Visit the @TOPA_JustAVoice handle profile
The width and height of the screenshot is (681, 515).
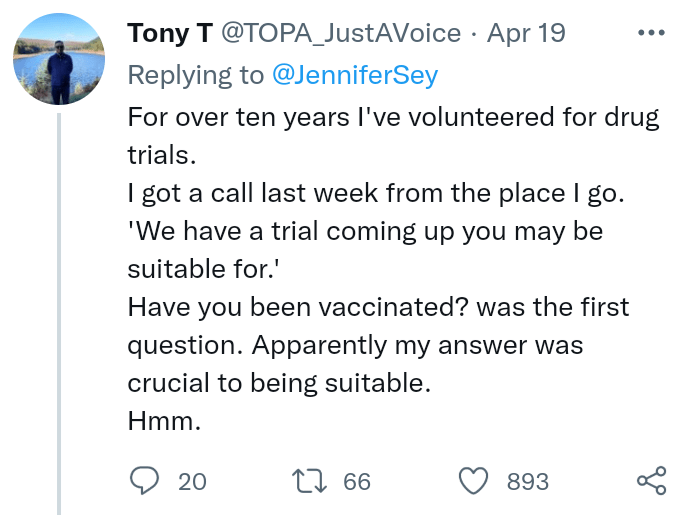click(340, 33)
